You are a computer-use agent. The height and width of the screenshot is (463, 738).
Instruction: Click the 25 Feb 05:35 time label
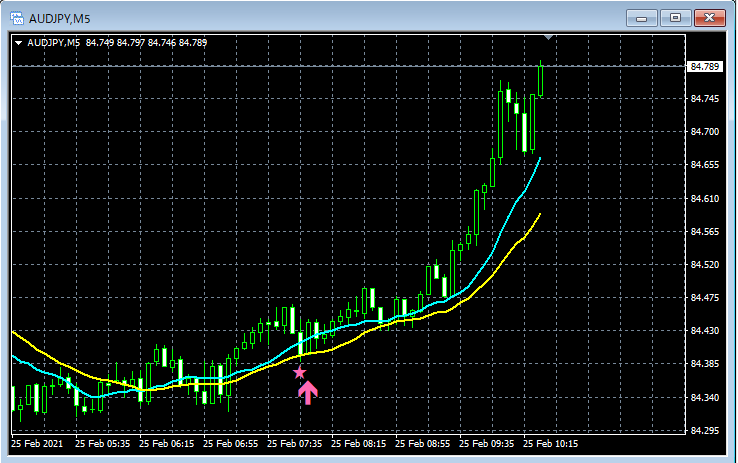tap(103, 444)
